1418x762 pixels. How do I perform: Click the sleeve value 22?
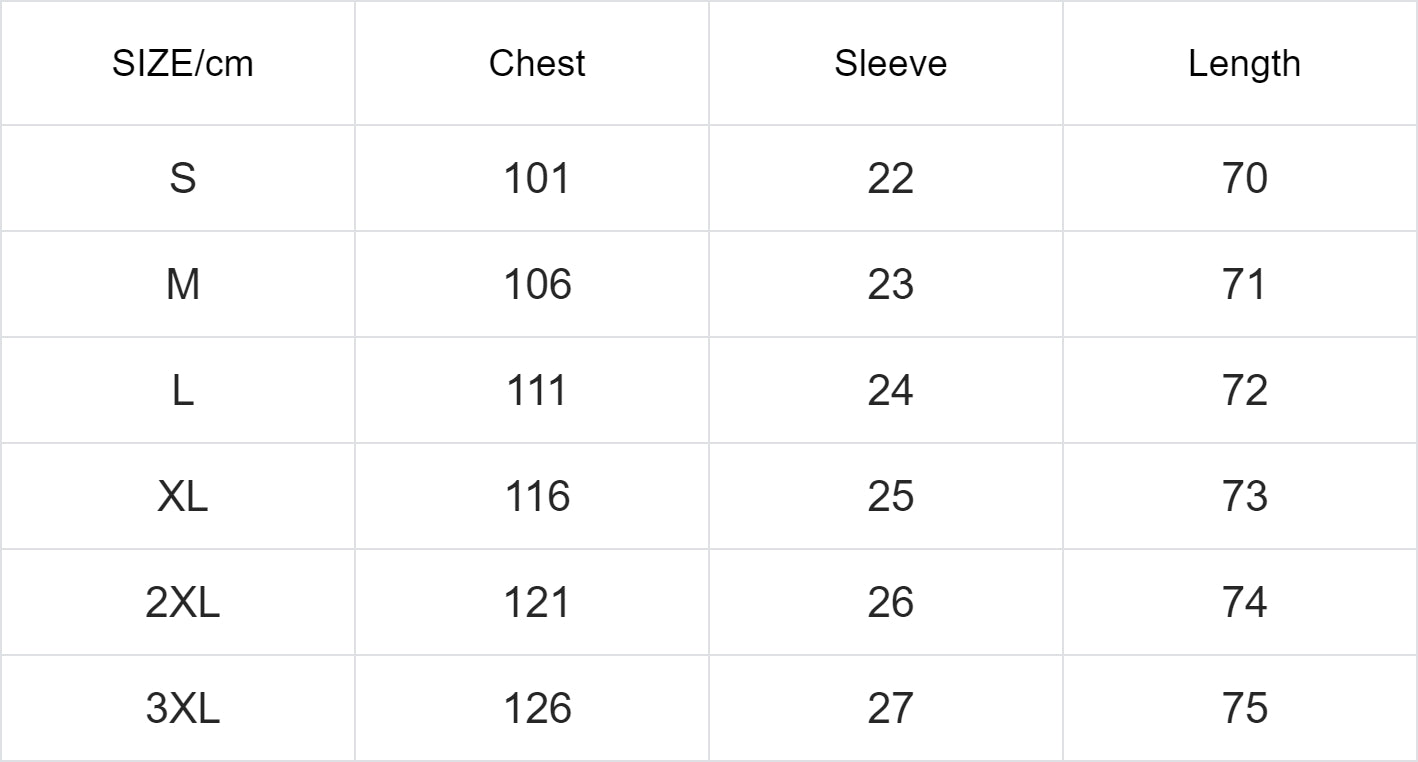coord(890,179)
